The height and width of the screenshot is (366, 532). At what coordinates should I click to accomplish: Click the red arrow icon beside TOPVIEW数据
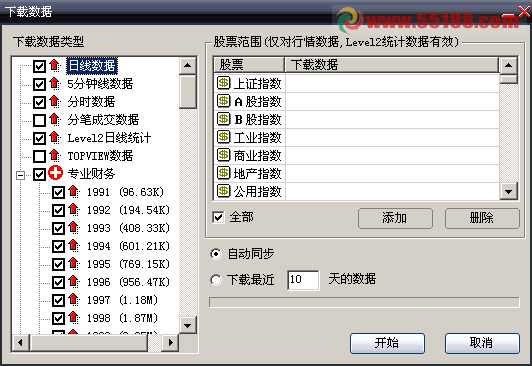pyautogui.click(x=54, y=156)
